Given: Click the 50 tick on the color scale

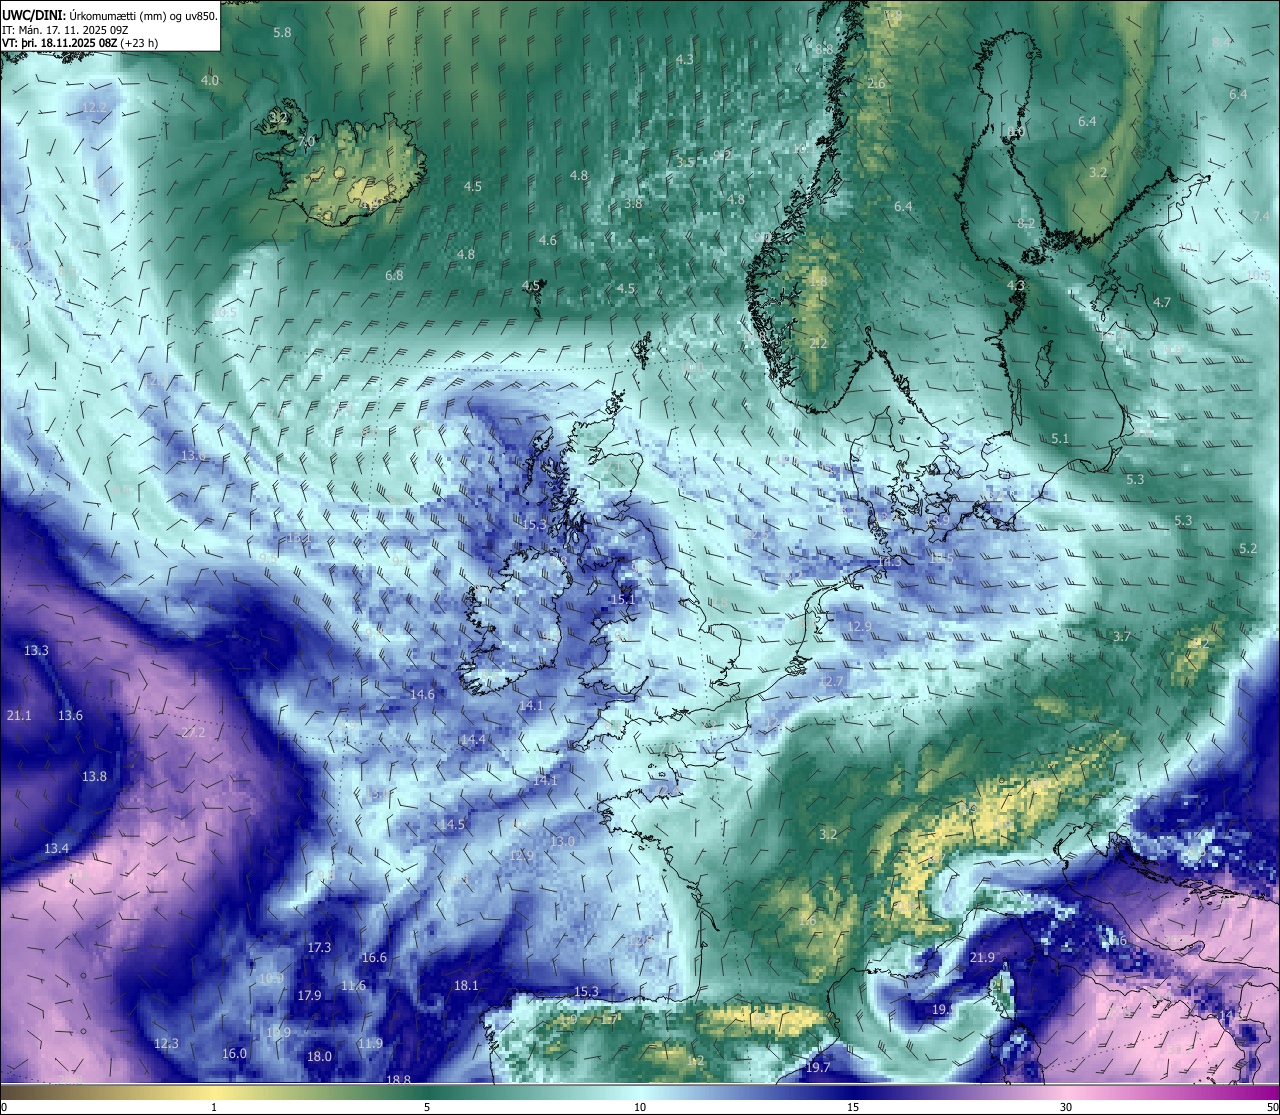Looking at the screenshot, I should coord(1272,1106).
